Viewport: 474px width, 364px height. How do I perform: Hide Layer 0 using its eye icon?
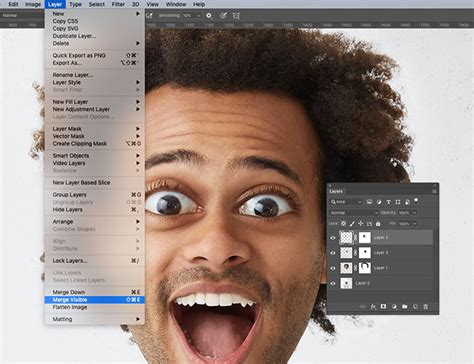pos(333,284)
